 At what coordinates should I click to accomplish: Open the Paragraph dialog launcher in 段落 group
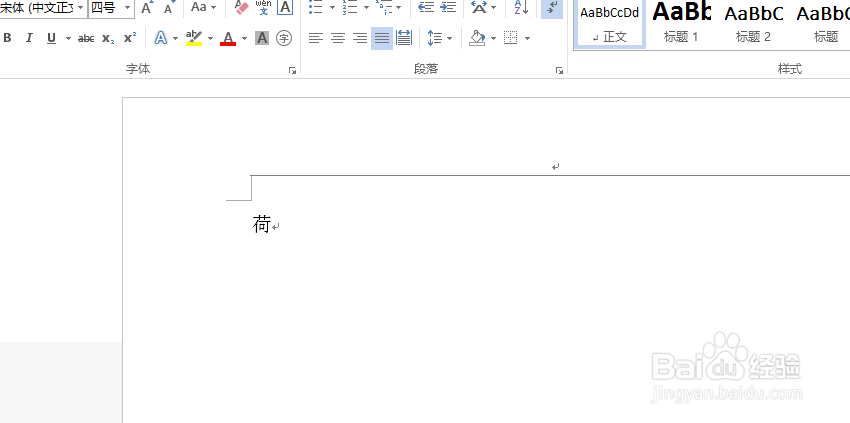559,70
